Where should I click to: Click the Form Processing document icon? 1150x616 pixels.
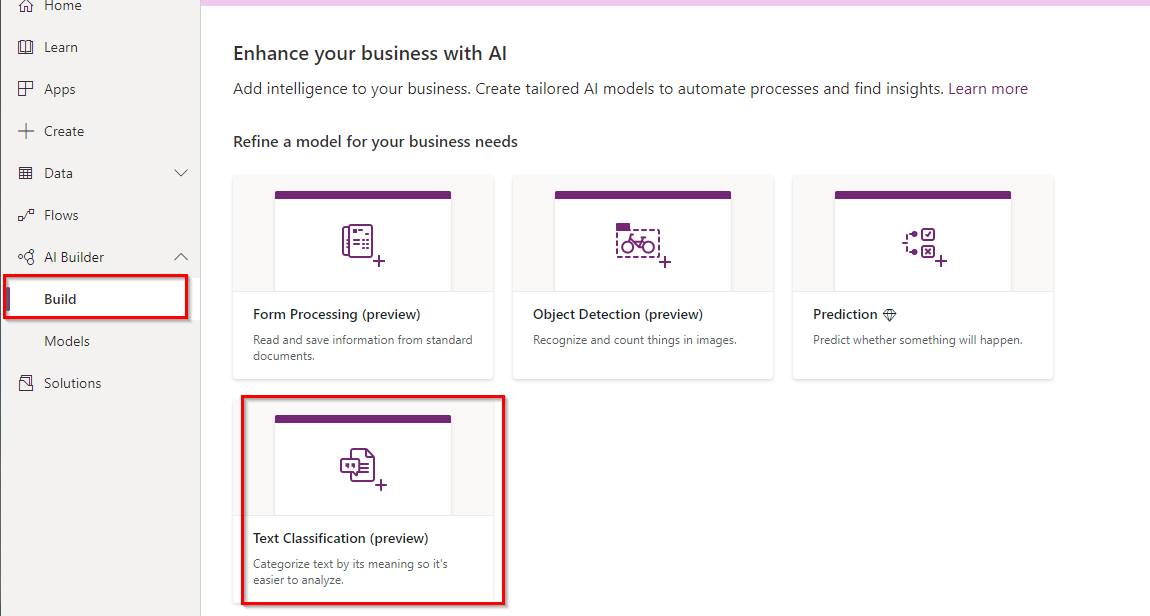360,242
